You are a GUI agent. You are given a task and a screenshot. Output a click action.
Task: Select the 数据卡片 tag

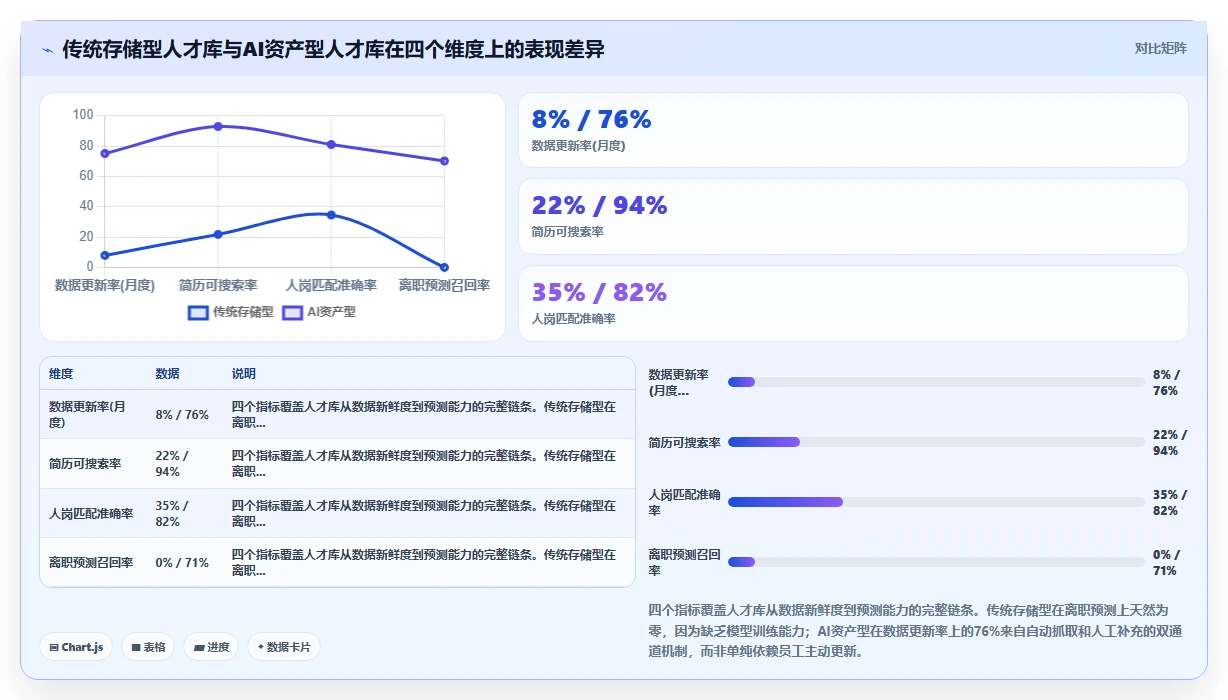pyautogui.click(x=284, y=647)
